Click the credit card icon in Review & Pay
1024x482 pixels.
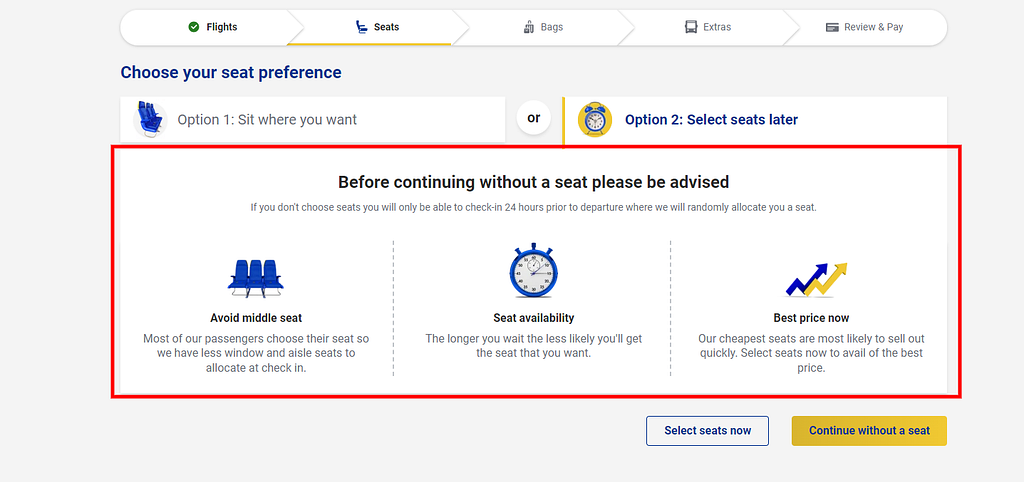tap(832, 27)
